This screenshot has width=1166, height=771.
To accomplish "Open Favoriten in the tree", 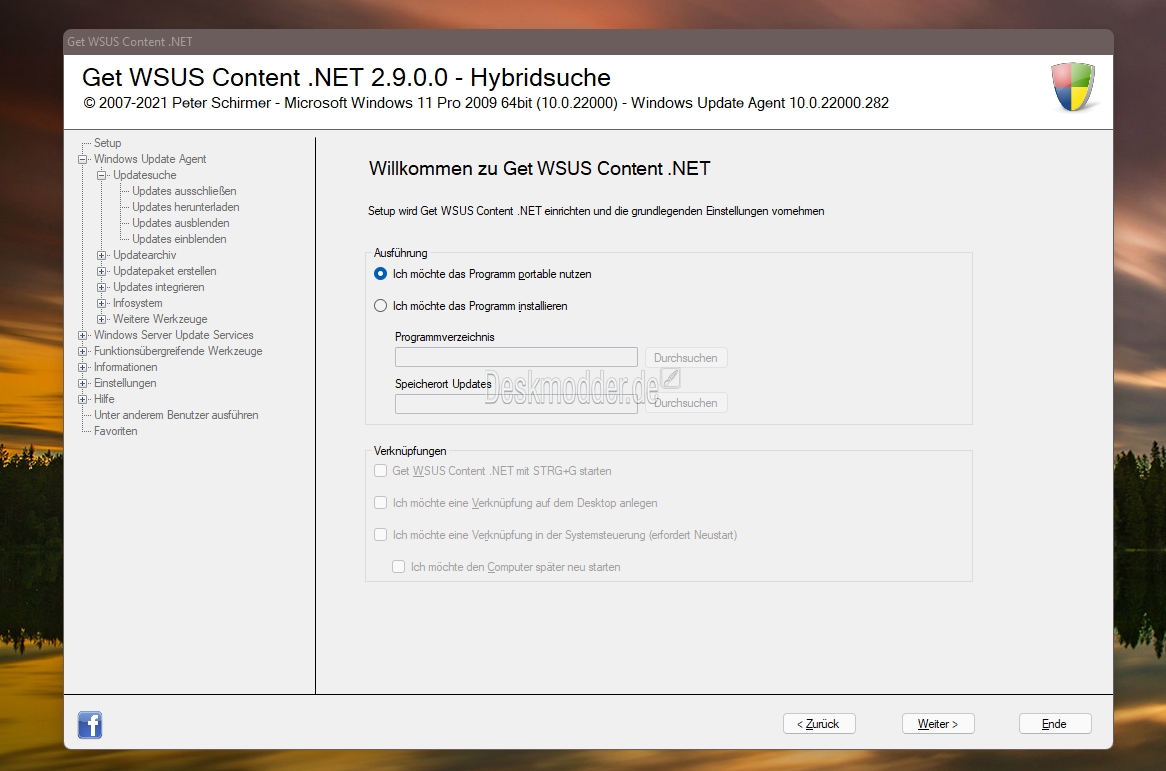I will (x=115, y=431).
